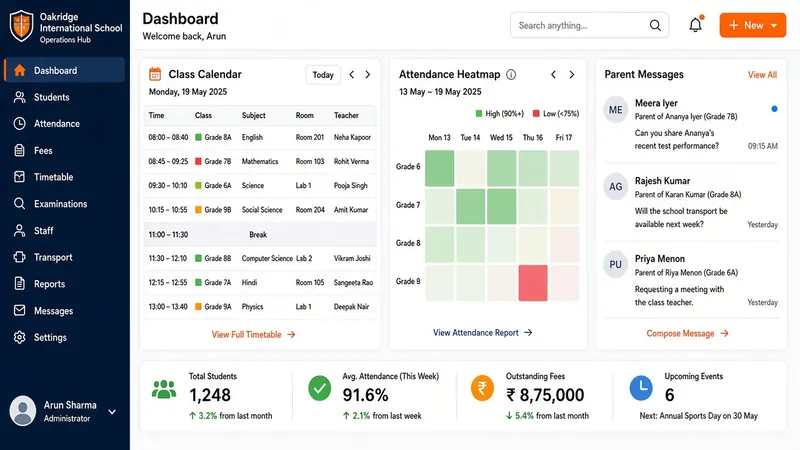Click High (90%+) green legend swatch

(479, 113)
